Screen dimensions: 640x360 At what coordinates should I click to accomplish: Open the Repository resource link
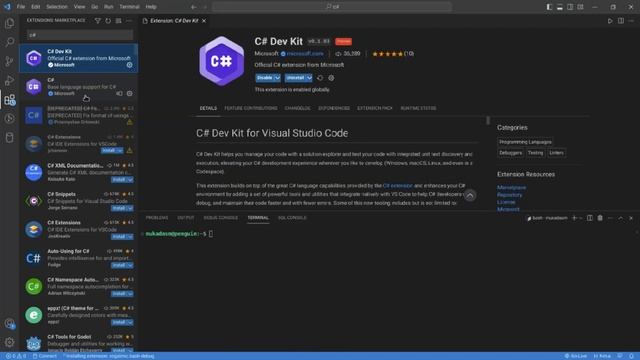point(509,195)
